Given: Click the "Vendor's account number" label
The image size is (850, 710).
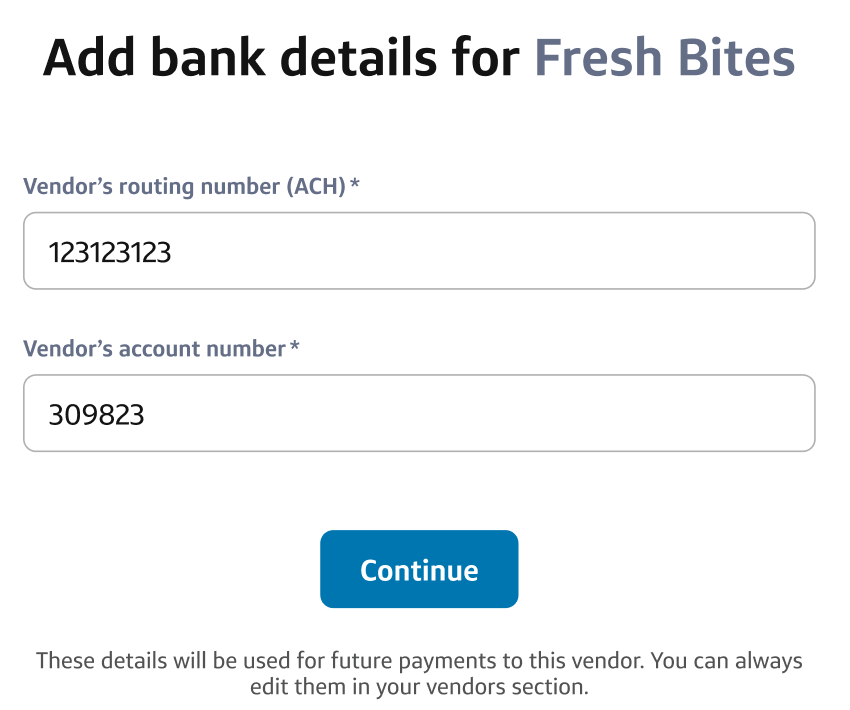Looking at the screenshot, I should pos(154,349).
